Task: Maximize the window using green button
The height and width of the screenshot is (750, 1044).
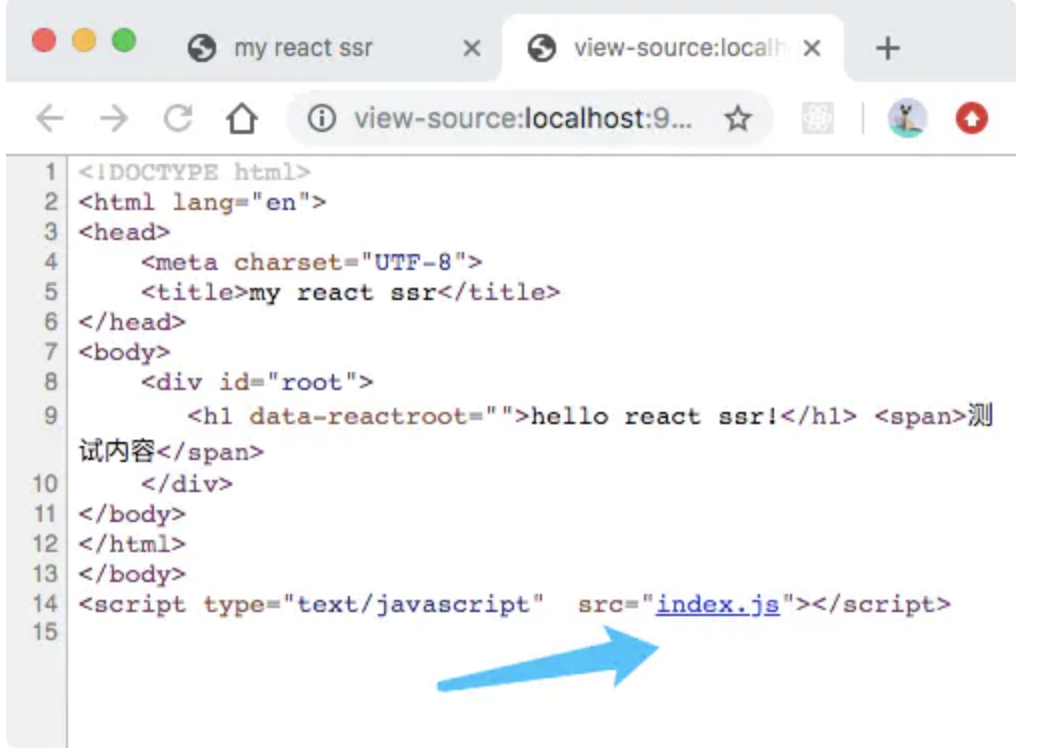Action: tap(124, 41)
